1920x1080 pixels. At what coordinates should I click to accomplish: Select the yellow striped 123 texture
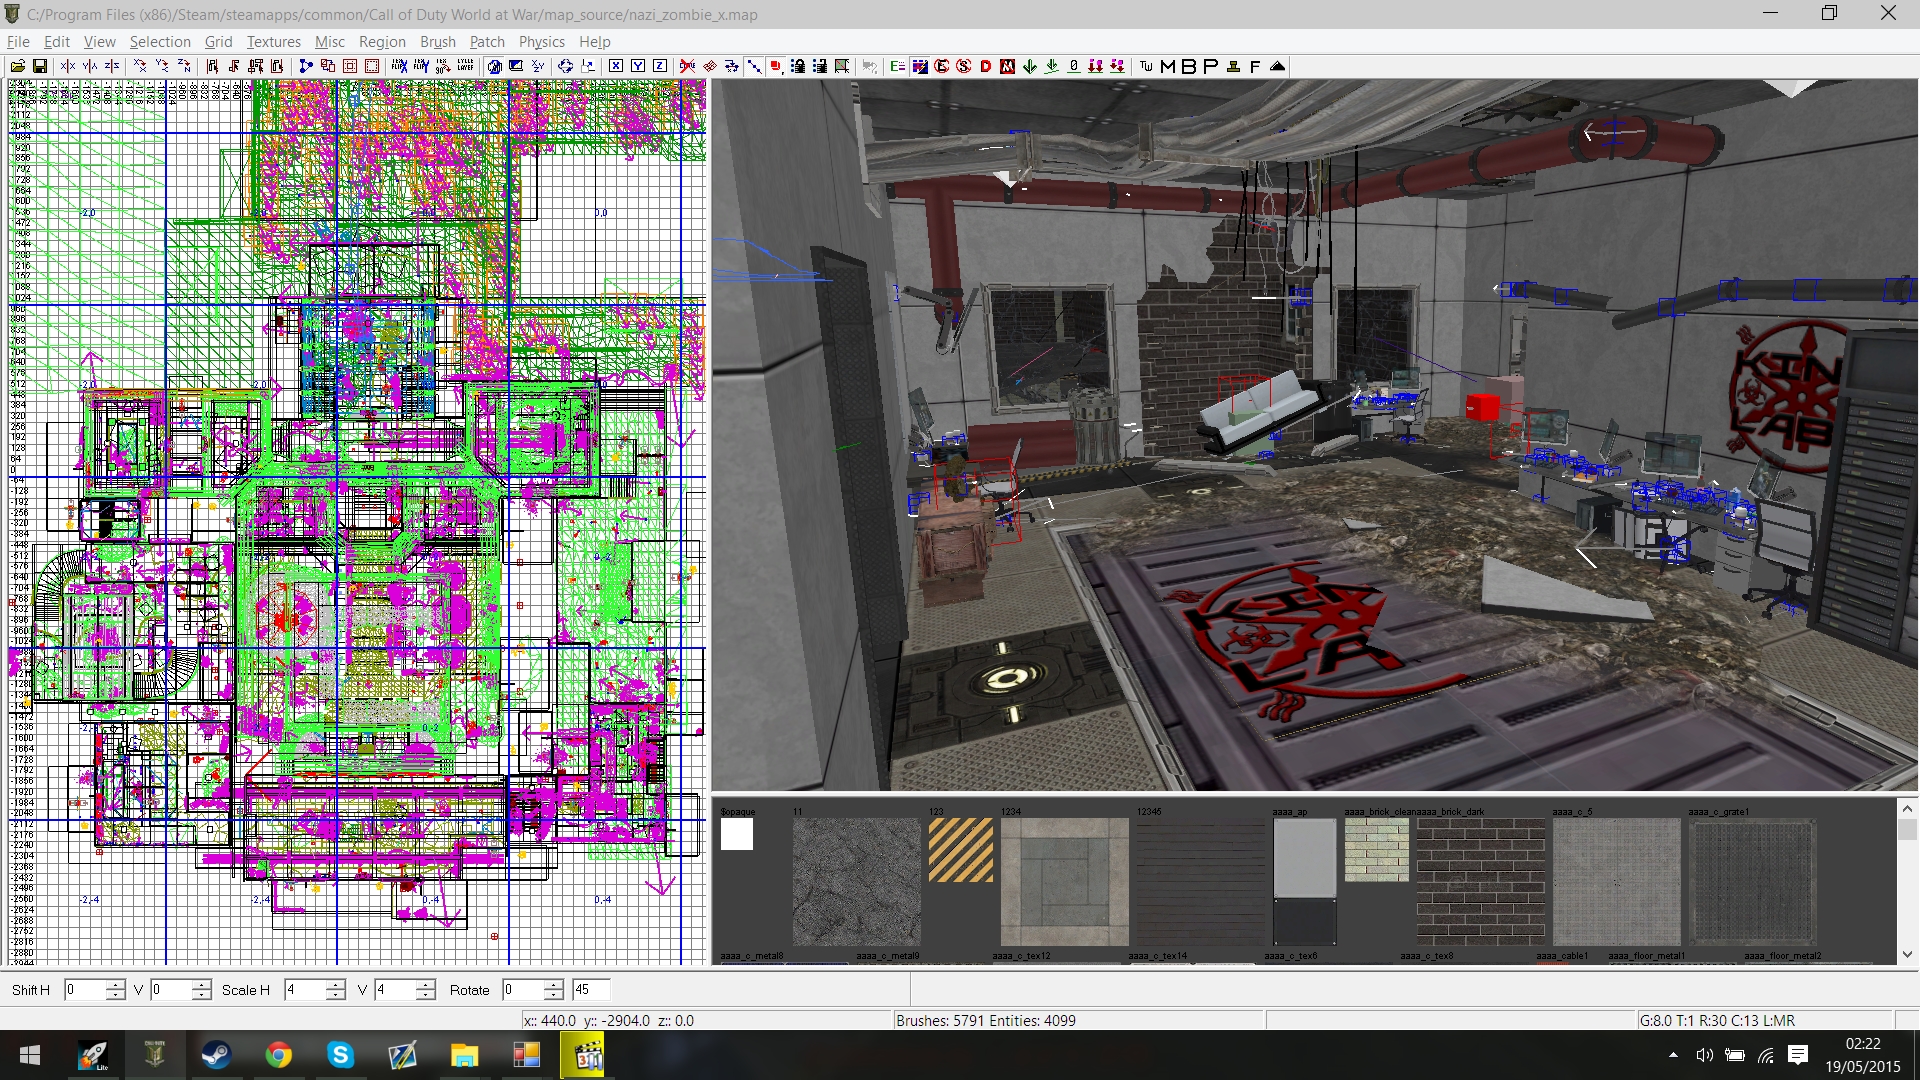click(961, 850)
